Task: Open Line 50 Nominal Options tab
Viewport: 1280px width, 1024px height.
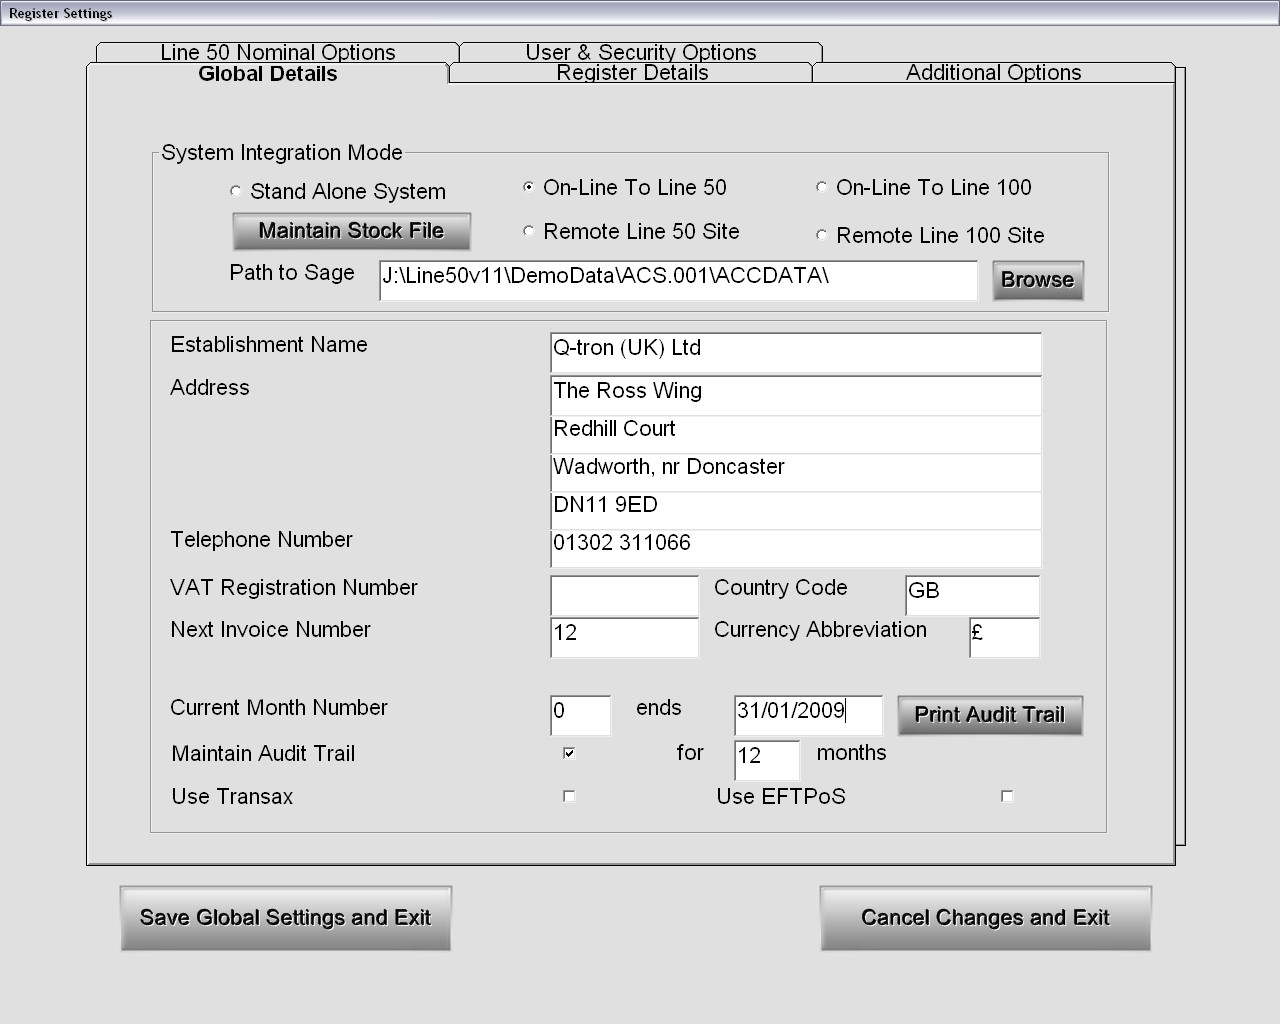Action: pos(278,52)
